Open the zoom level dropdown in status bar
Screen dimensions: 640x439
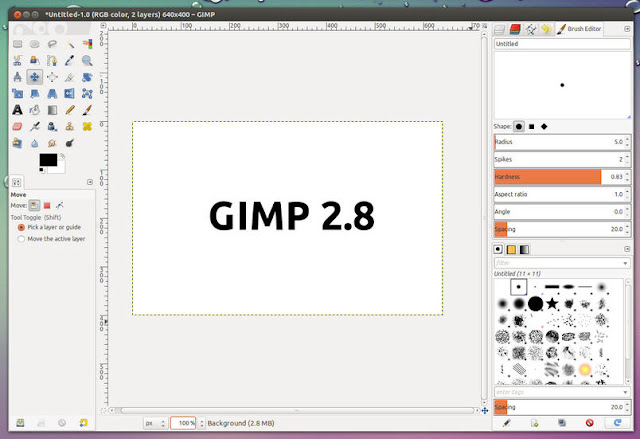pyautogui.click(x=202, y=423)
